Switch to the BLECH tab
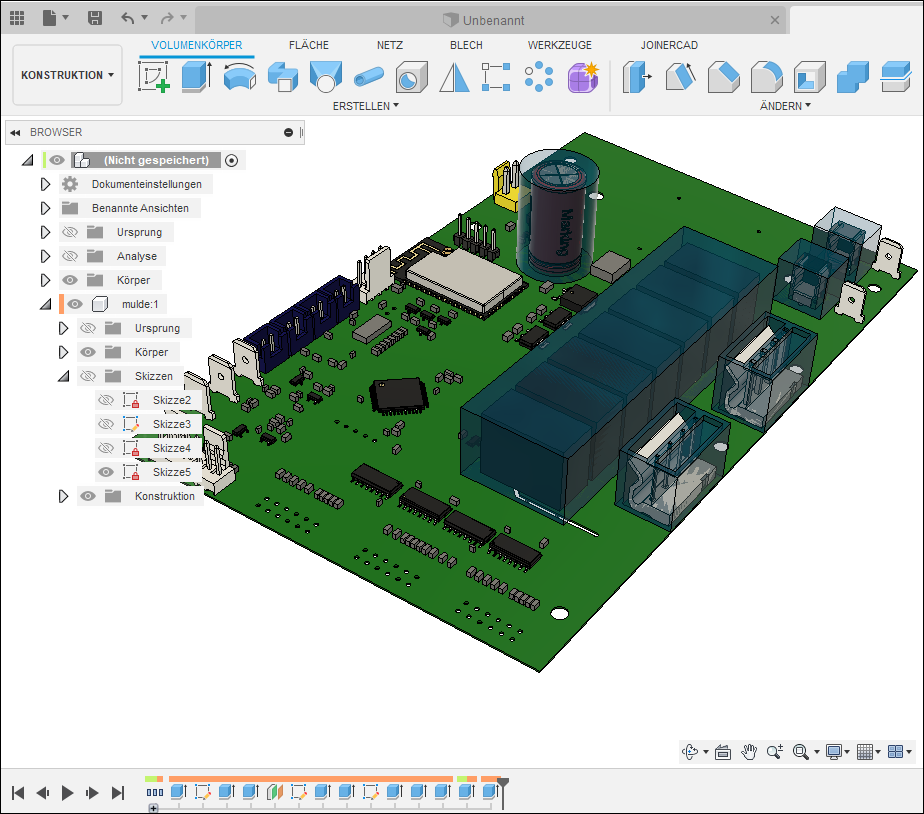 466,45
